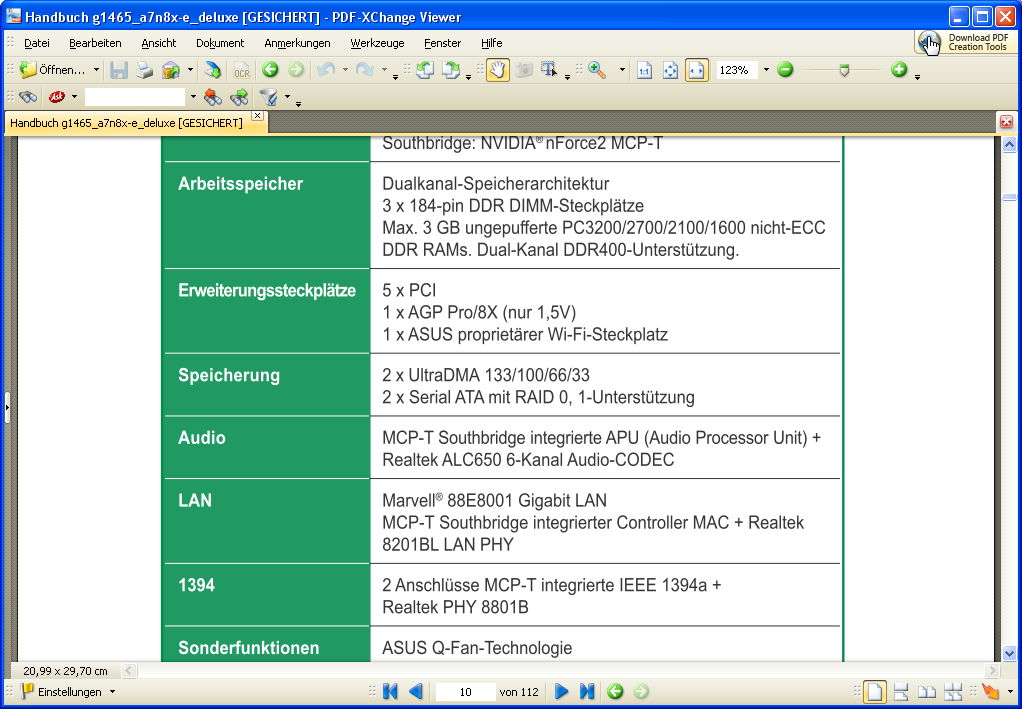Select the Handbuch g1465_a7n8x-e_deluxe document tab
This screenshot has width=1022, height=709.
(126, 123)
